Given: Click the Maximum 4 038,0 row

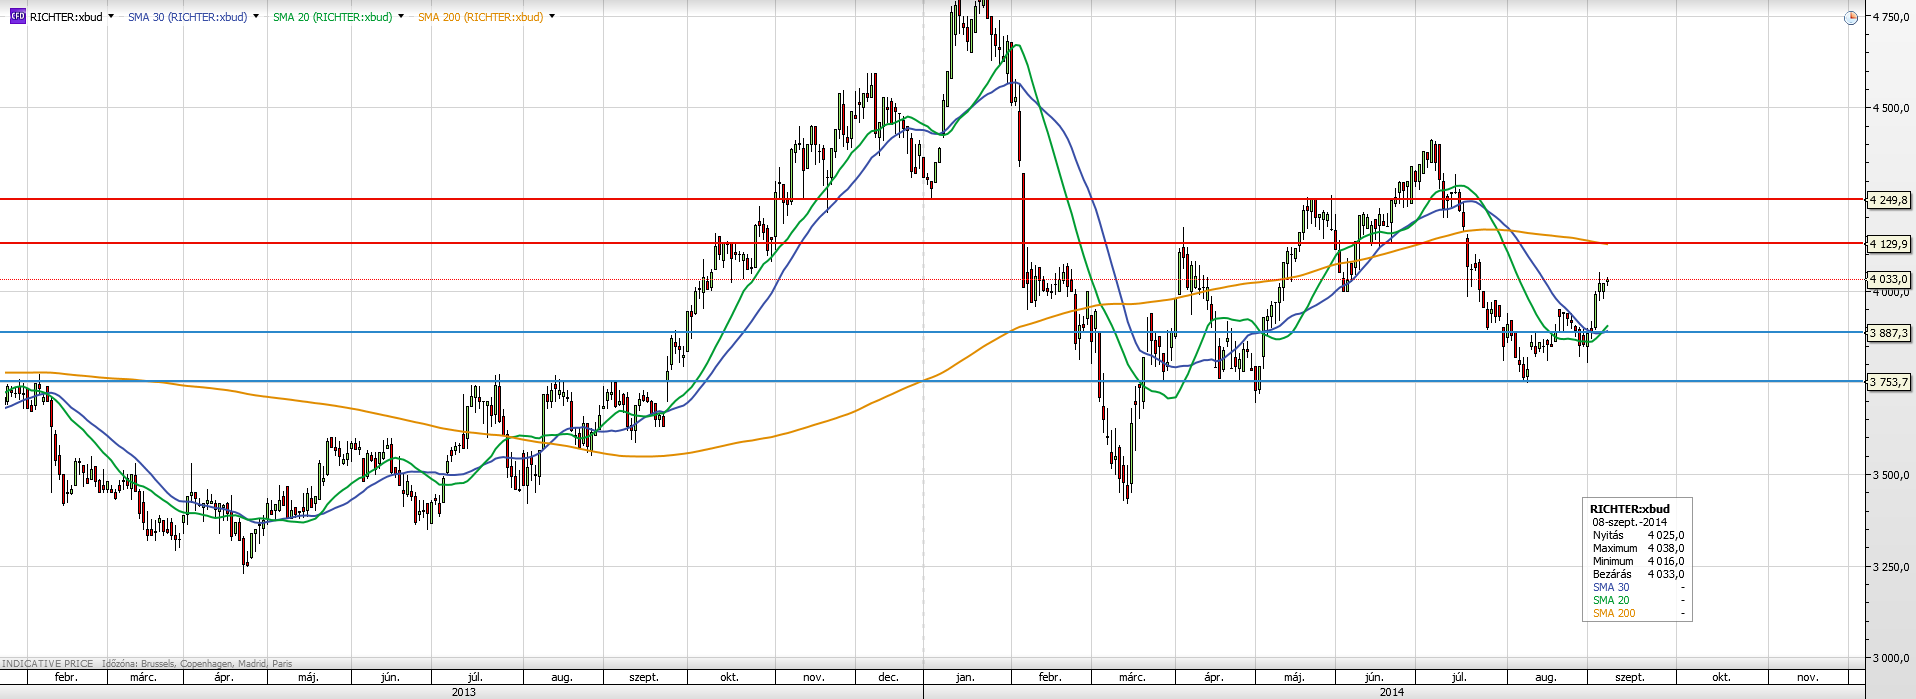Looking at the screenshot, I should click(1638, 548).
